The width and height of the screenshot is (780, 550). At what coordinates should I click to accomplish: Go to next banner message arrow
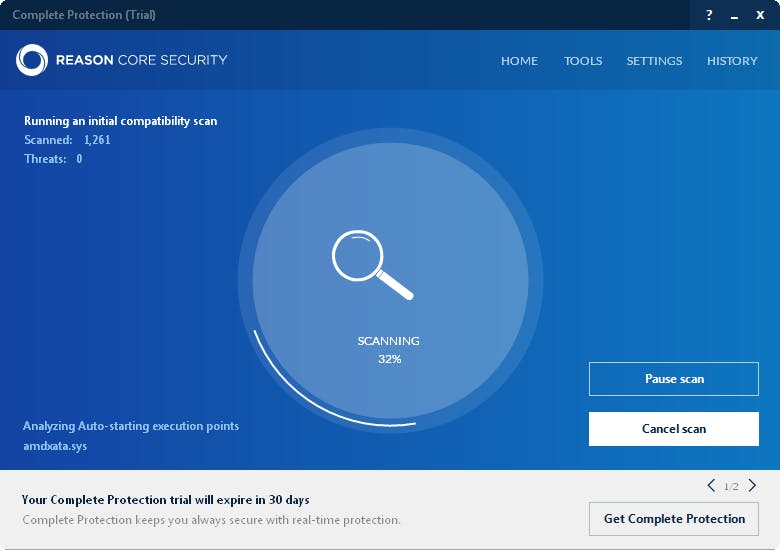point(752,485)
